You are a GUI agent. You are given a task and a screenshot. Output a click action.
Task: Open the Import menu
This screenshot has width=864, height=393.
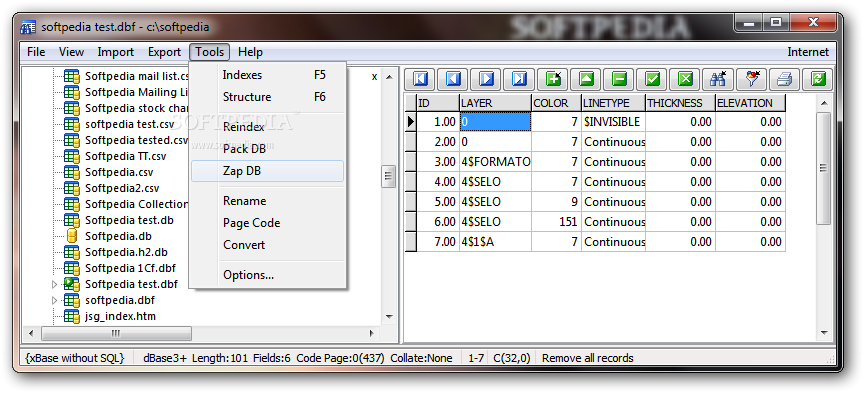[116, 52]
